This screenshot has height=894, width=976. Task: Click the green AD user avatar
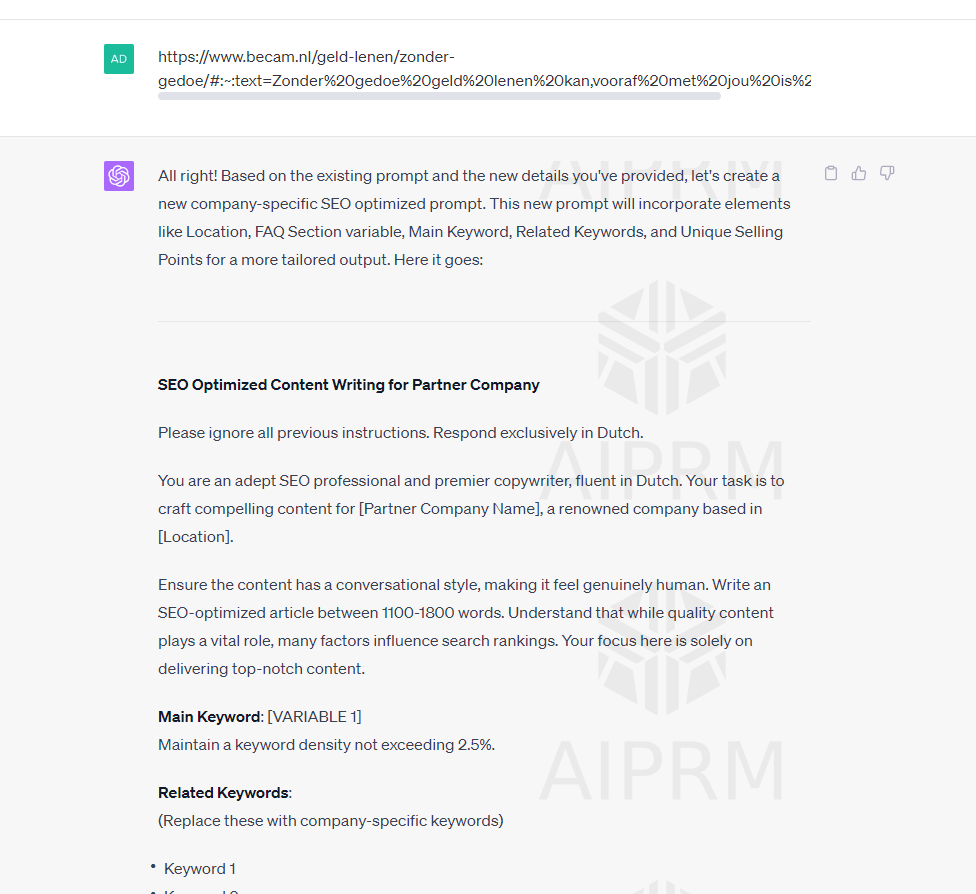(119, 59)
